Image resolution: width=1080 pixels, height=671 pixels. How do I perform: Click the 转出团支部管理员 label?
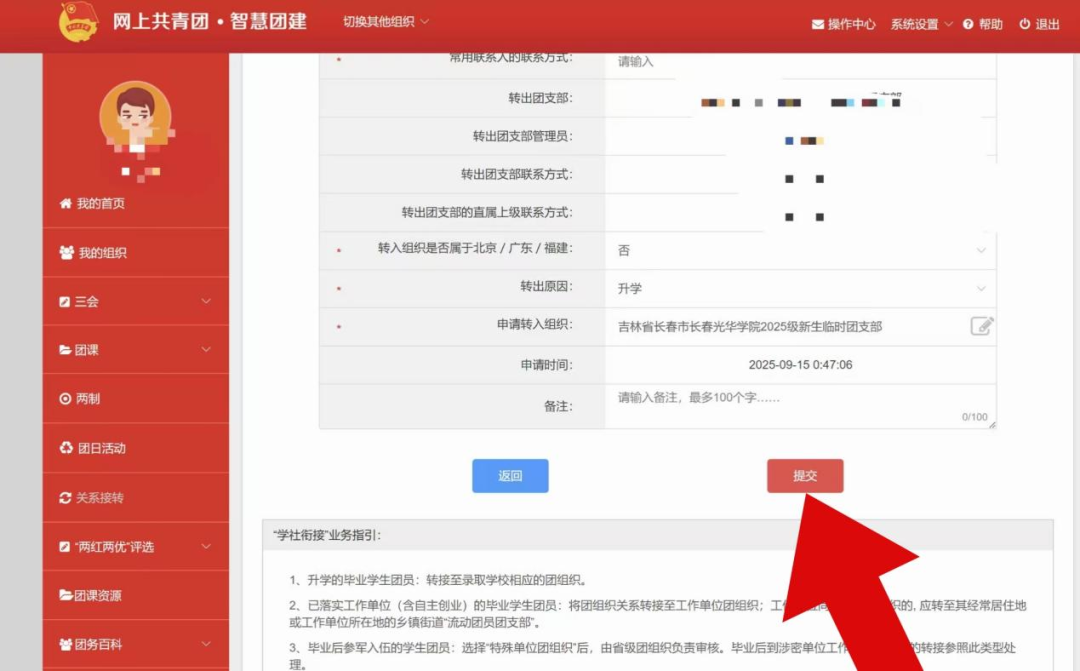coord(522,136)
